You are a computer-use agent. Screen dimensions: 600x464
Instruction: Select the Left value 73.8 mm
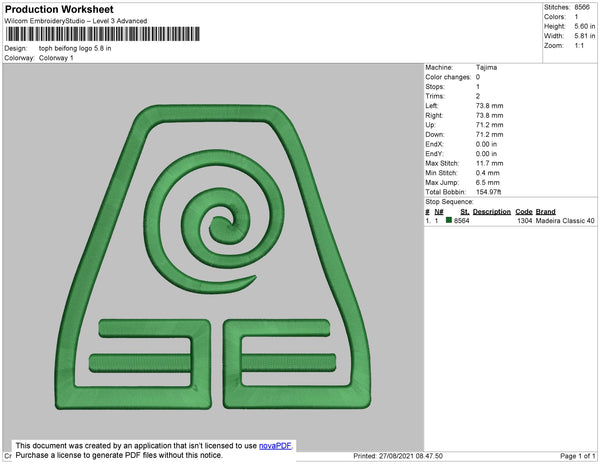tap(489, 106)
